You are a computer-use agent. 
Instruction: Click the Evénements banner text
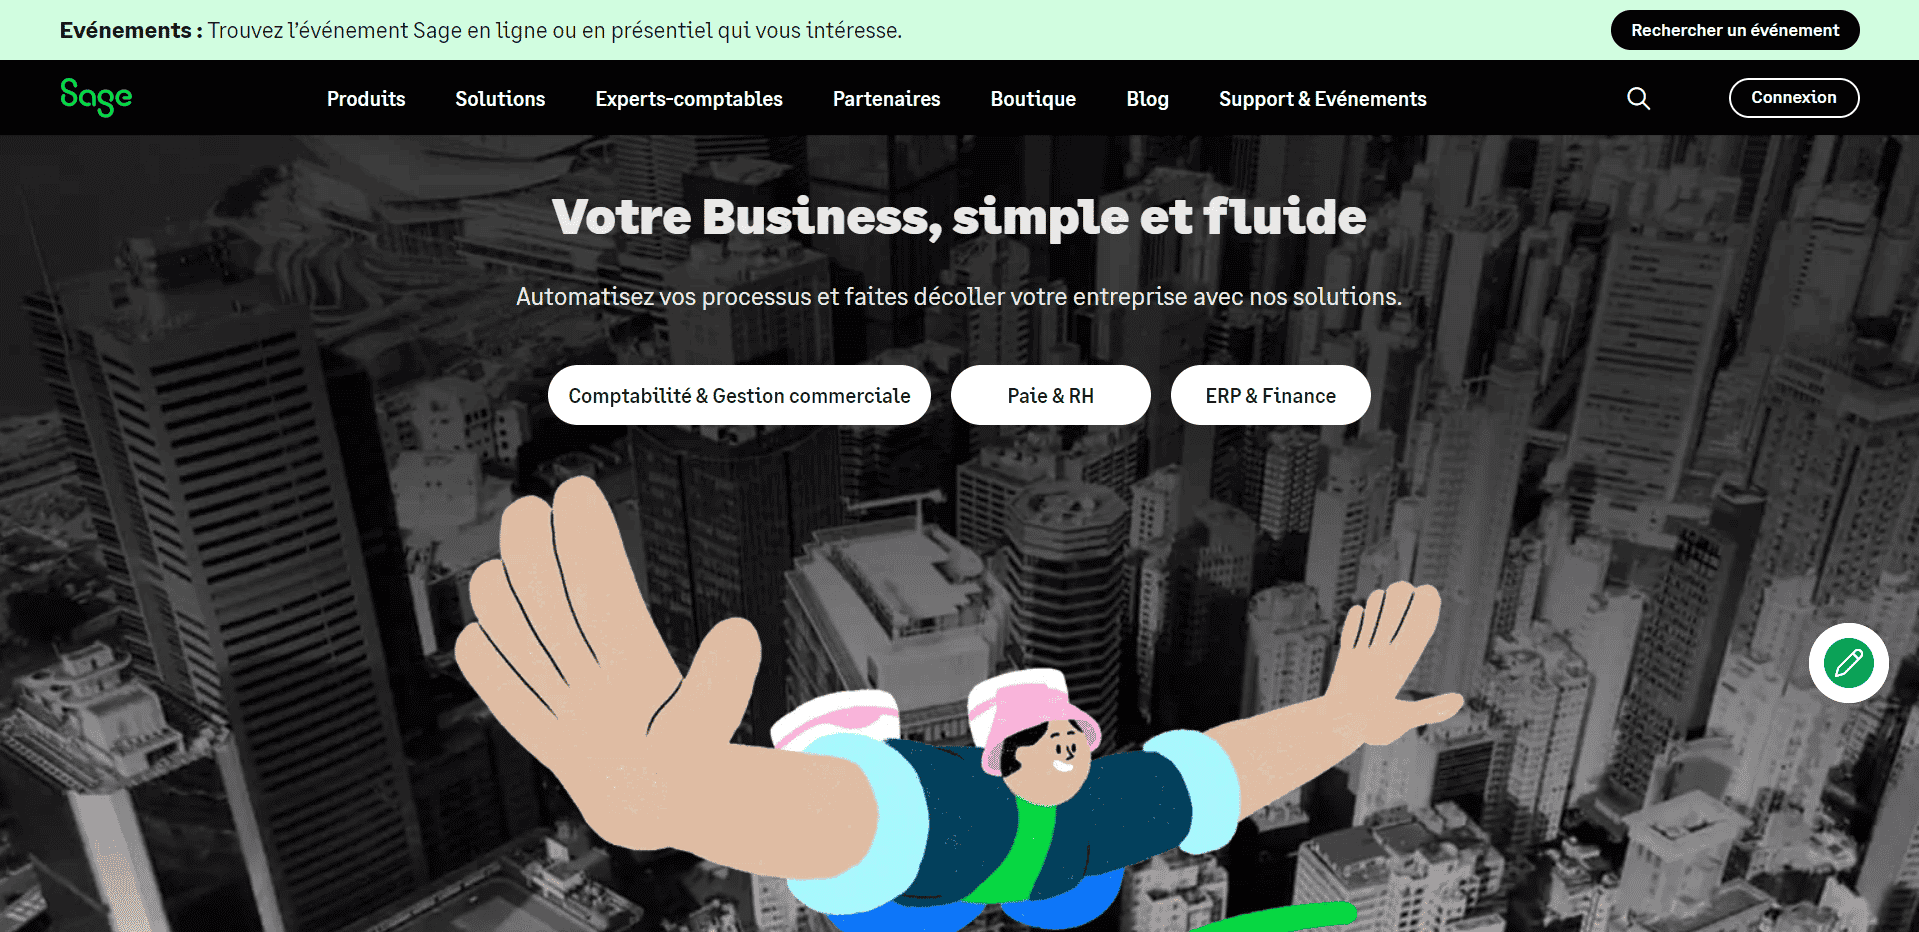[x=481, y=30]
